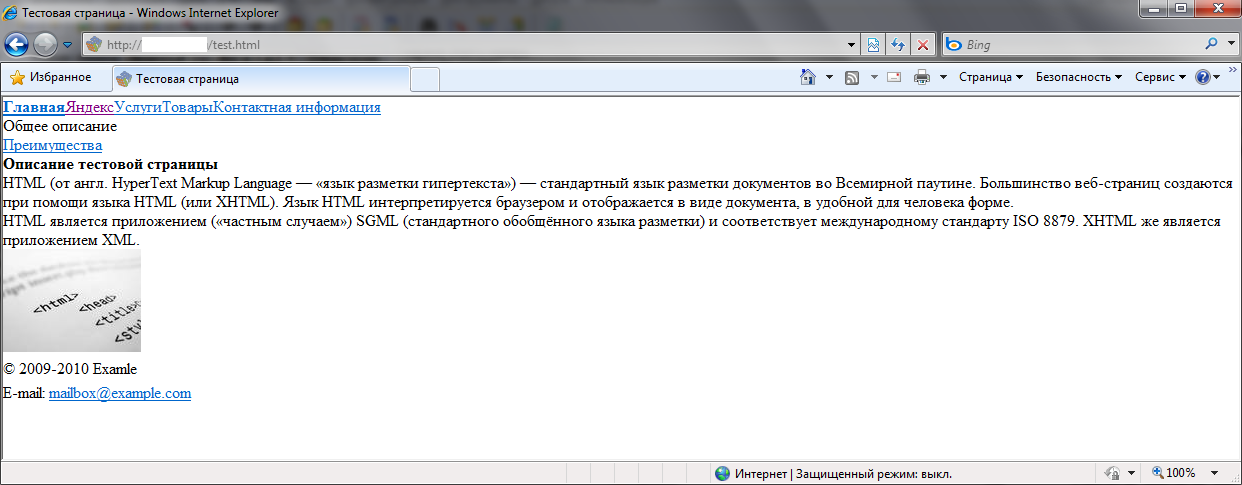This screenshot has height=485, width=1242.
Task: Refresh the page with the blue arrows icon
Action: click(x=898, y=45)
